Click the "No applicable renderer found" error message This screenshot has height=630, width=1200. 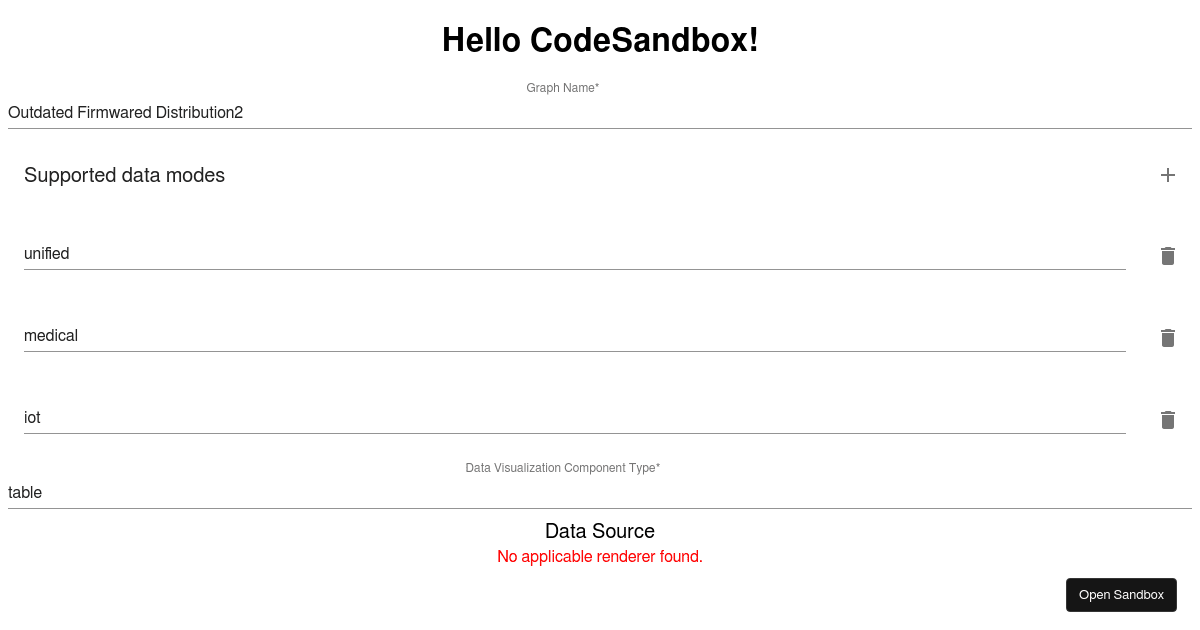pyautogui.click(x=600, y=556)
